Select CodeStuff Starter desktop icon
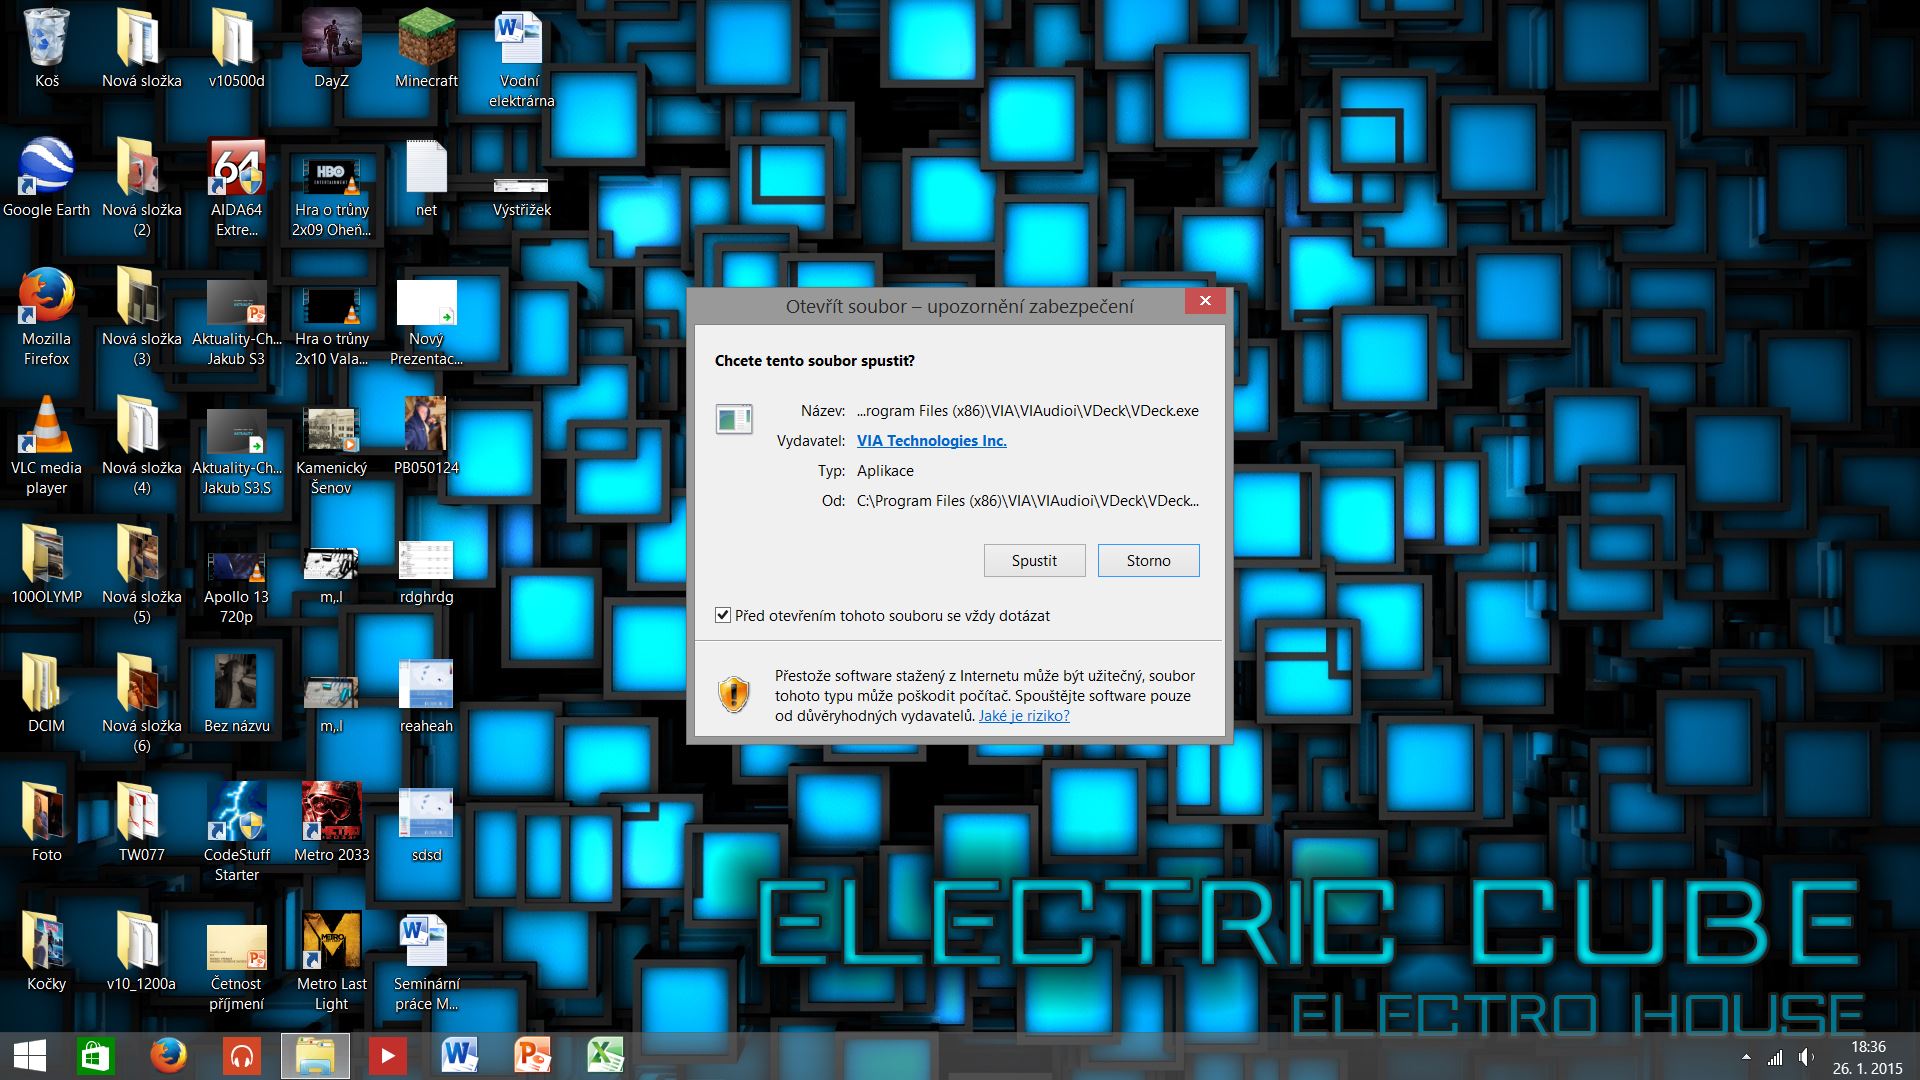Image resolution: width=1920 pixels, height=1080 pixels. [236, 815]
